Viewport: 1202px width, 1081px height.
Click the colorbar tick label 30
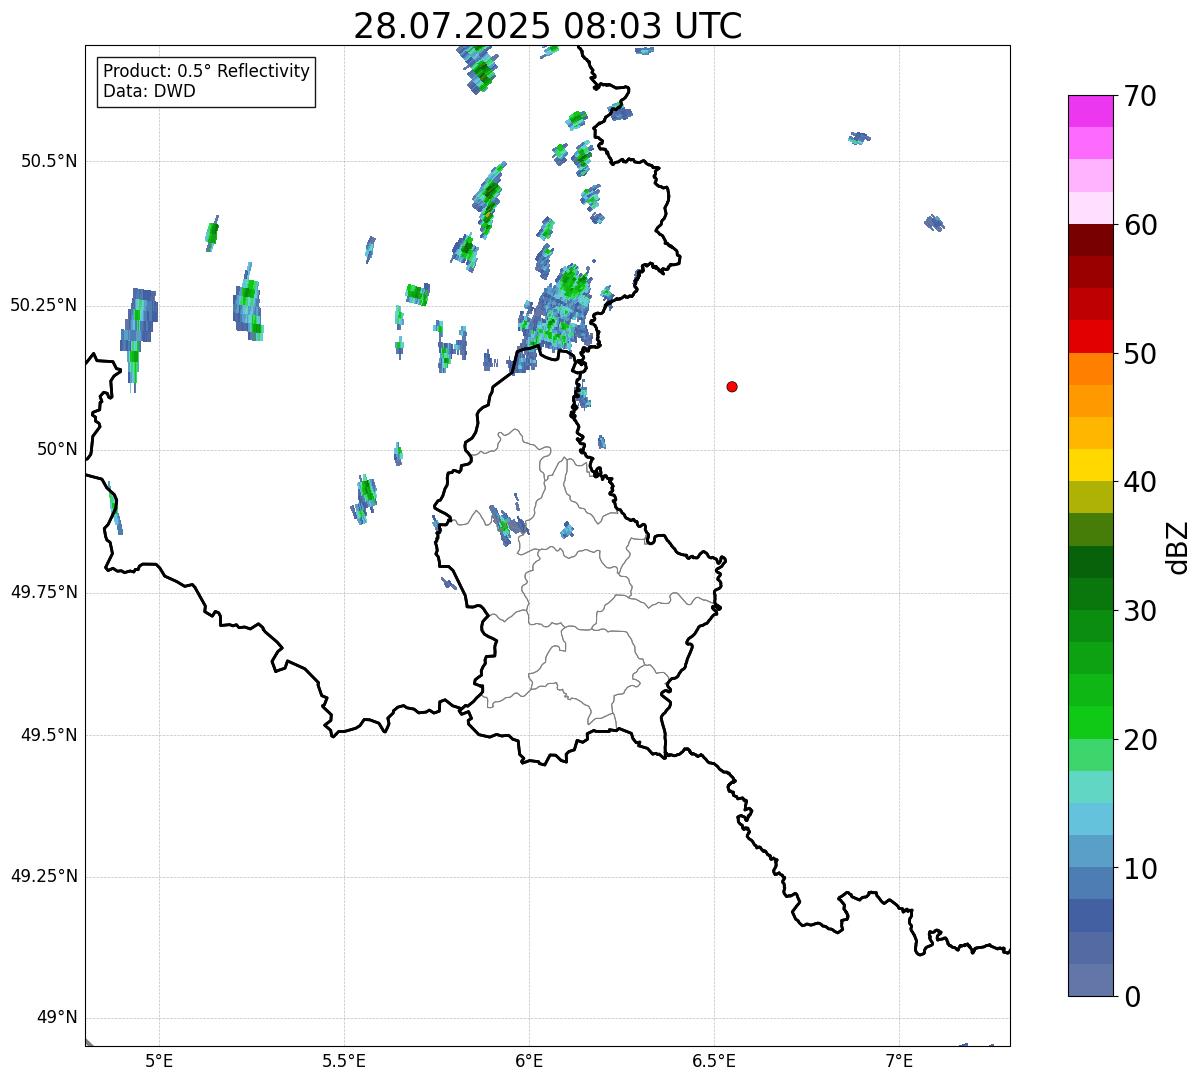point(1139,611)
